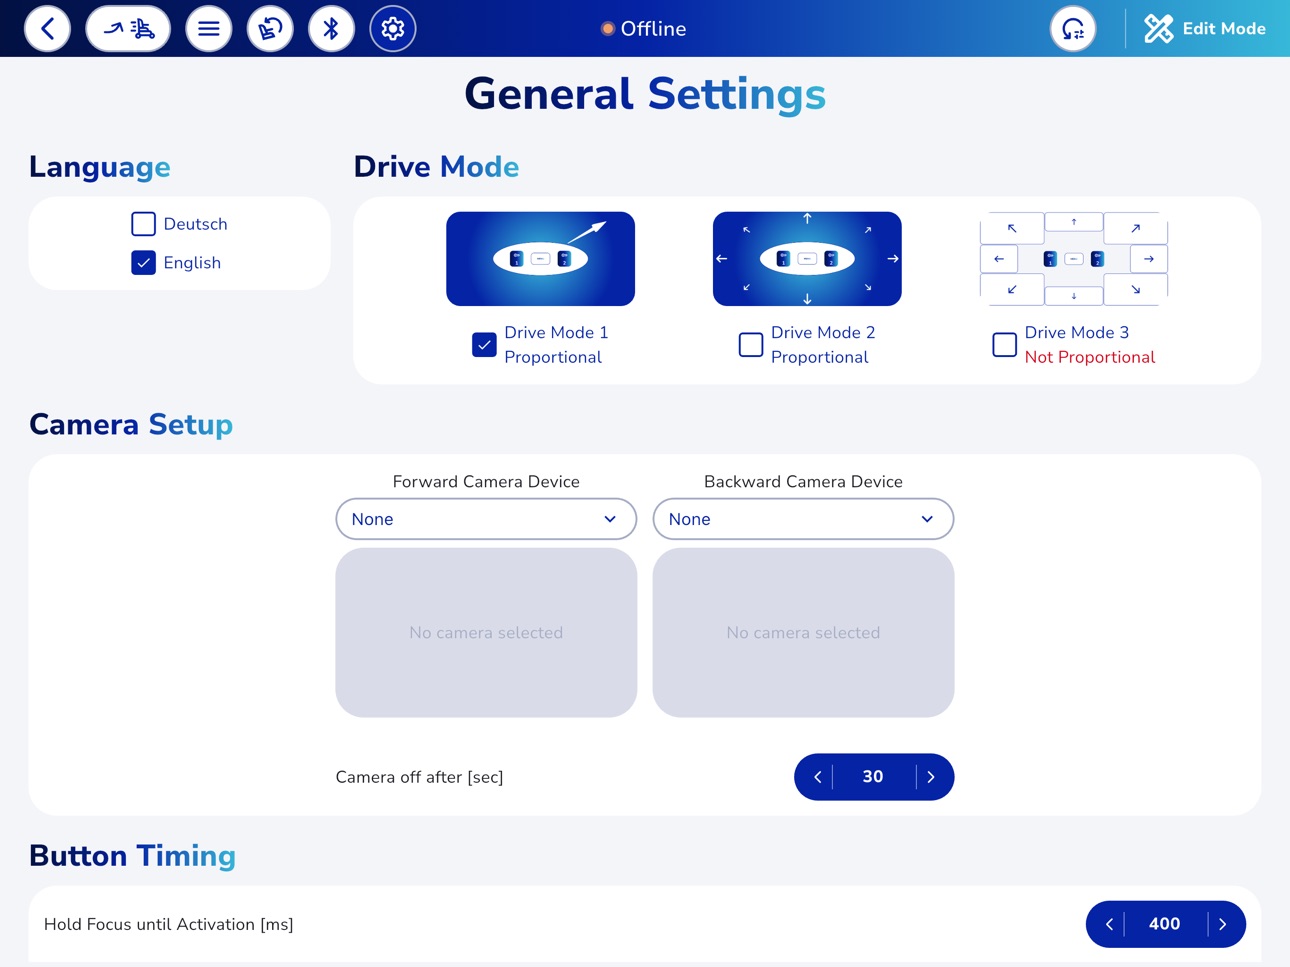Decrease the camera off time
1290x967 pixels.
coord(817,777)
